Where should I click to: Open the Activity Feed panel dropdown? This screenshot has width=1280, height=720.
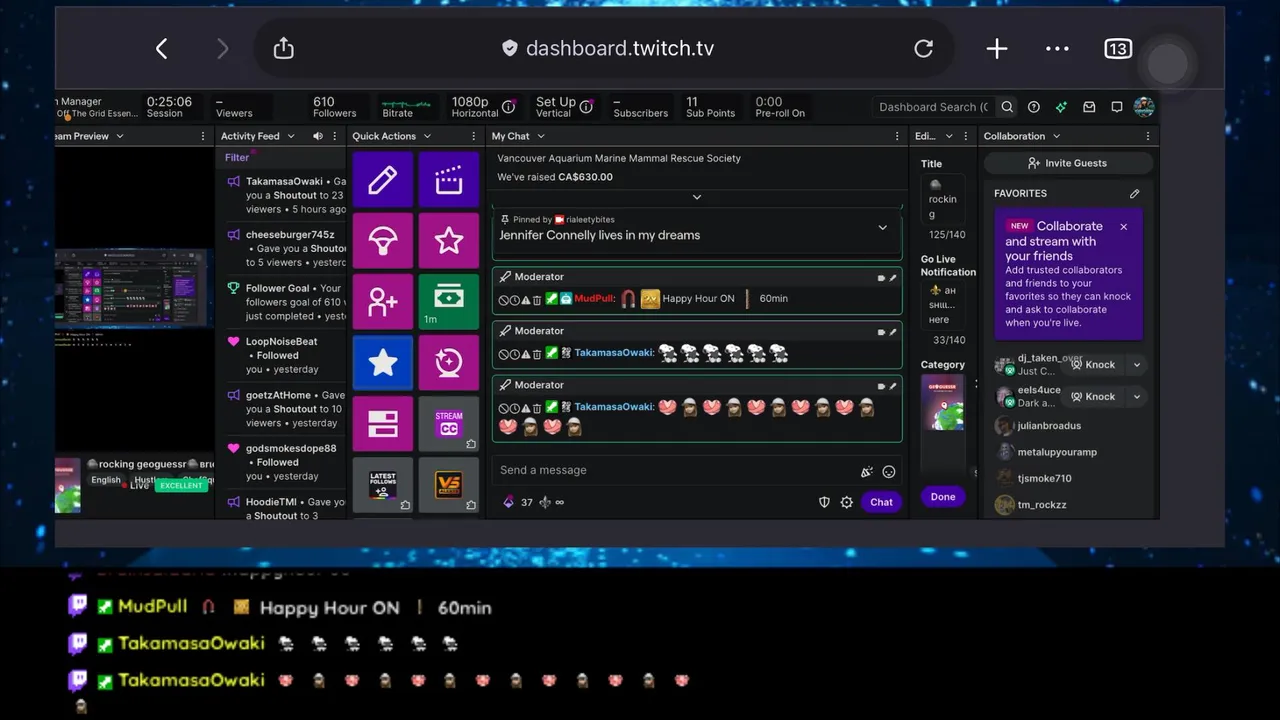291,136
